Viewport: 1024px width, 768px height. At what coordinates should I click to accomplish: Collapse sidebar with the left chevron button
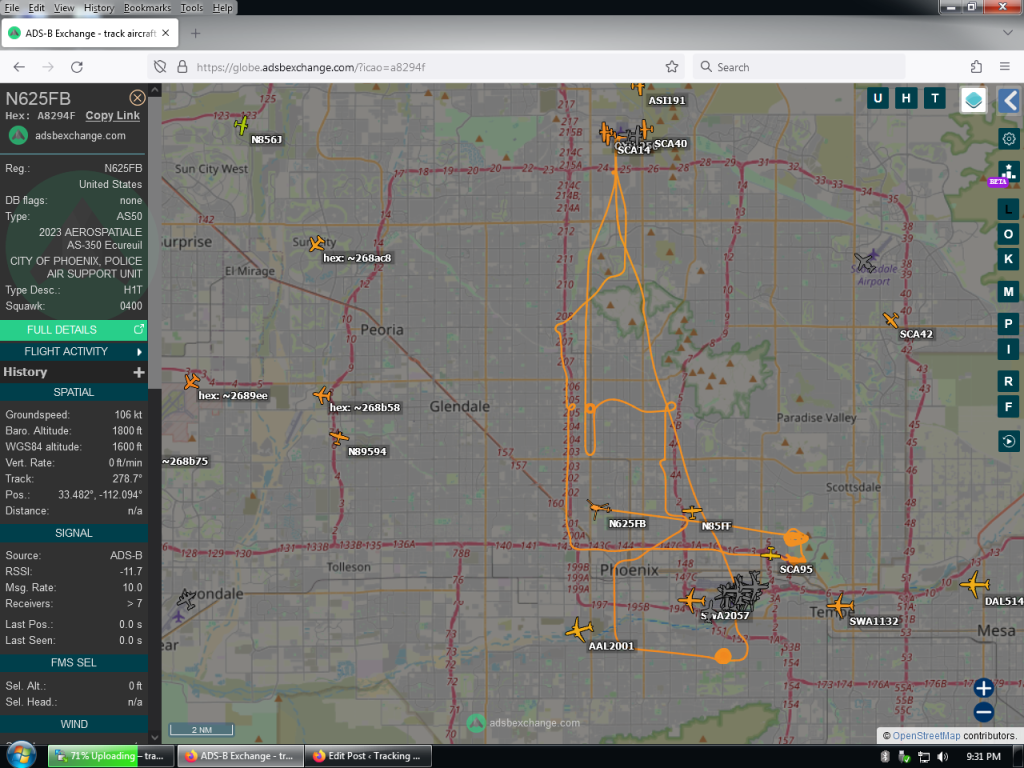click(1010, 101)
